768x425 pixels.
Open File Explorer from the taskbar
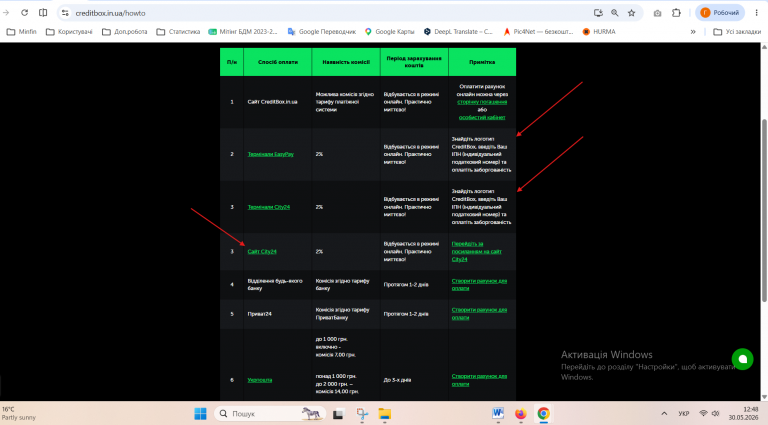click(x=385, y=414)
